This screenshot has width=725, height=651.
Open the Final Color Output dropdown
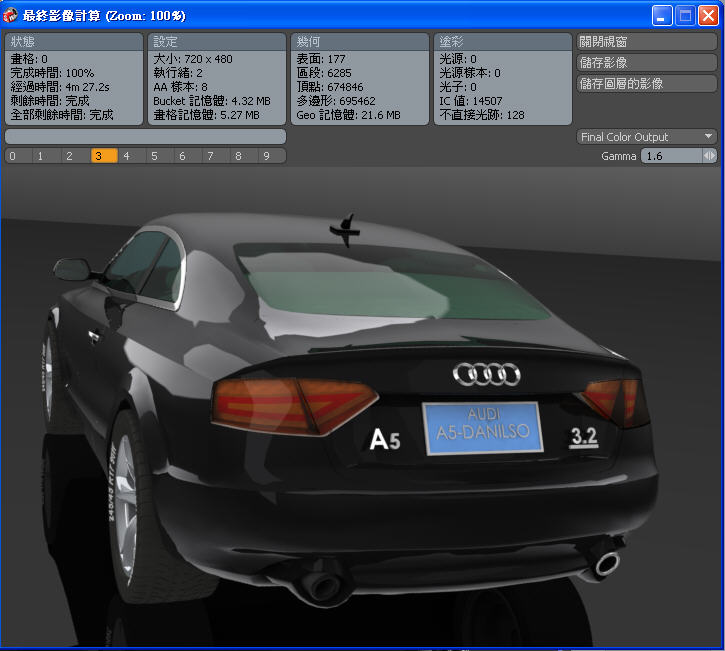[x=646, y=137]
